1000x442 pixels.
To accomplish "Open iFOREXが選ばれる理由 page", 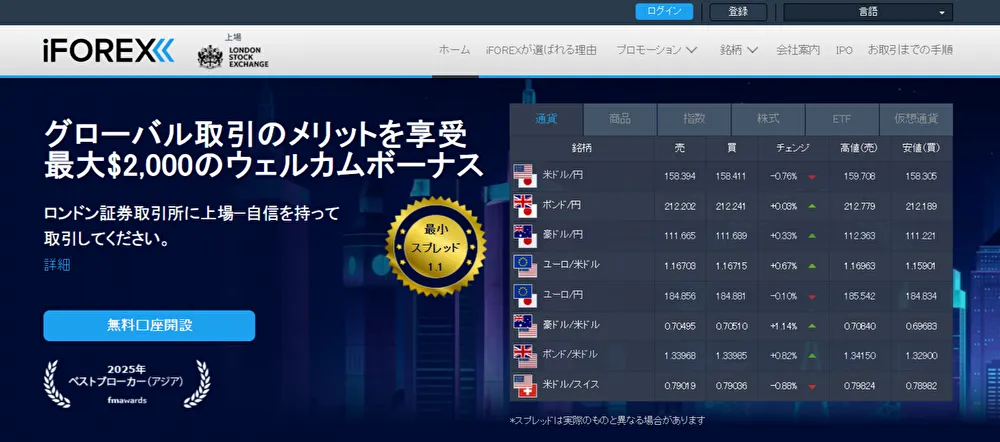I will (541, 50).
